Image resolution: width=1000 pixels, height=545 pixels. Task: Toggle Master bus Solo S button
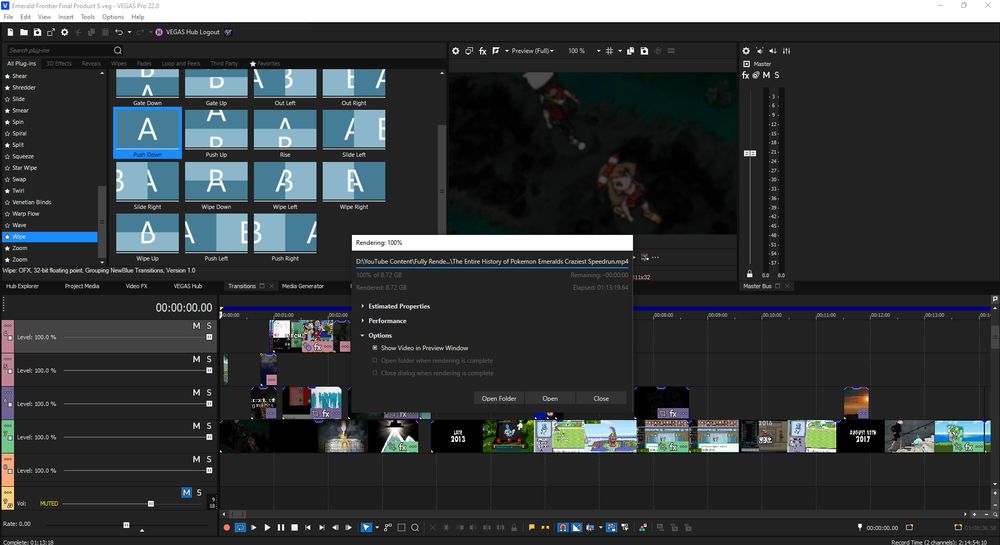click(x=776, y=75)
